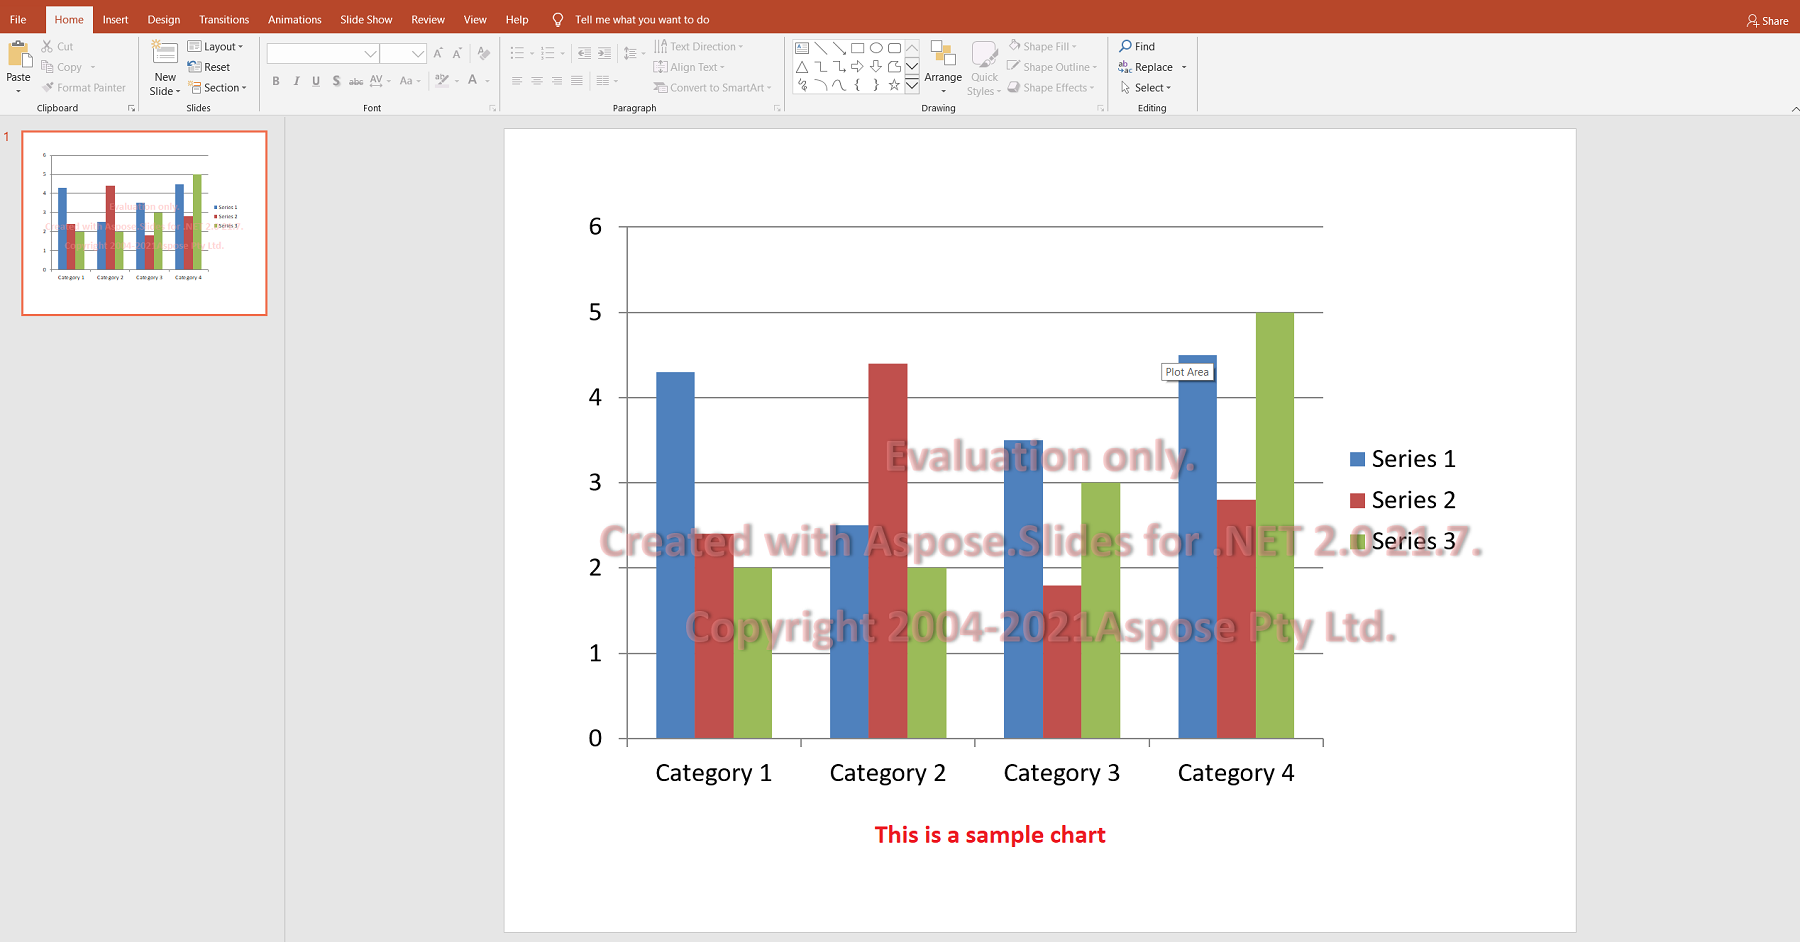Screen dimensions: 1800x942
Task: Toggle Bold formatting button
Action: pos(276,81)
